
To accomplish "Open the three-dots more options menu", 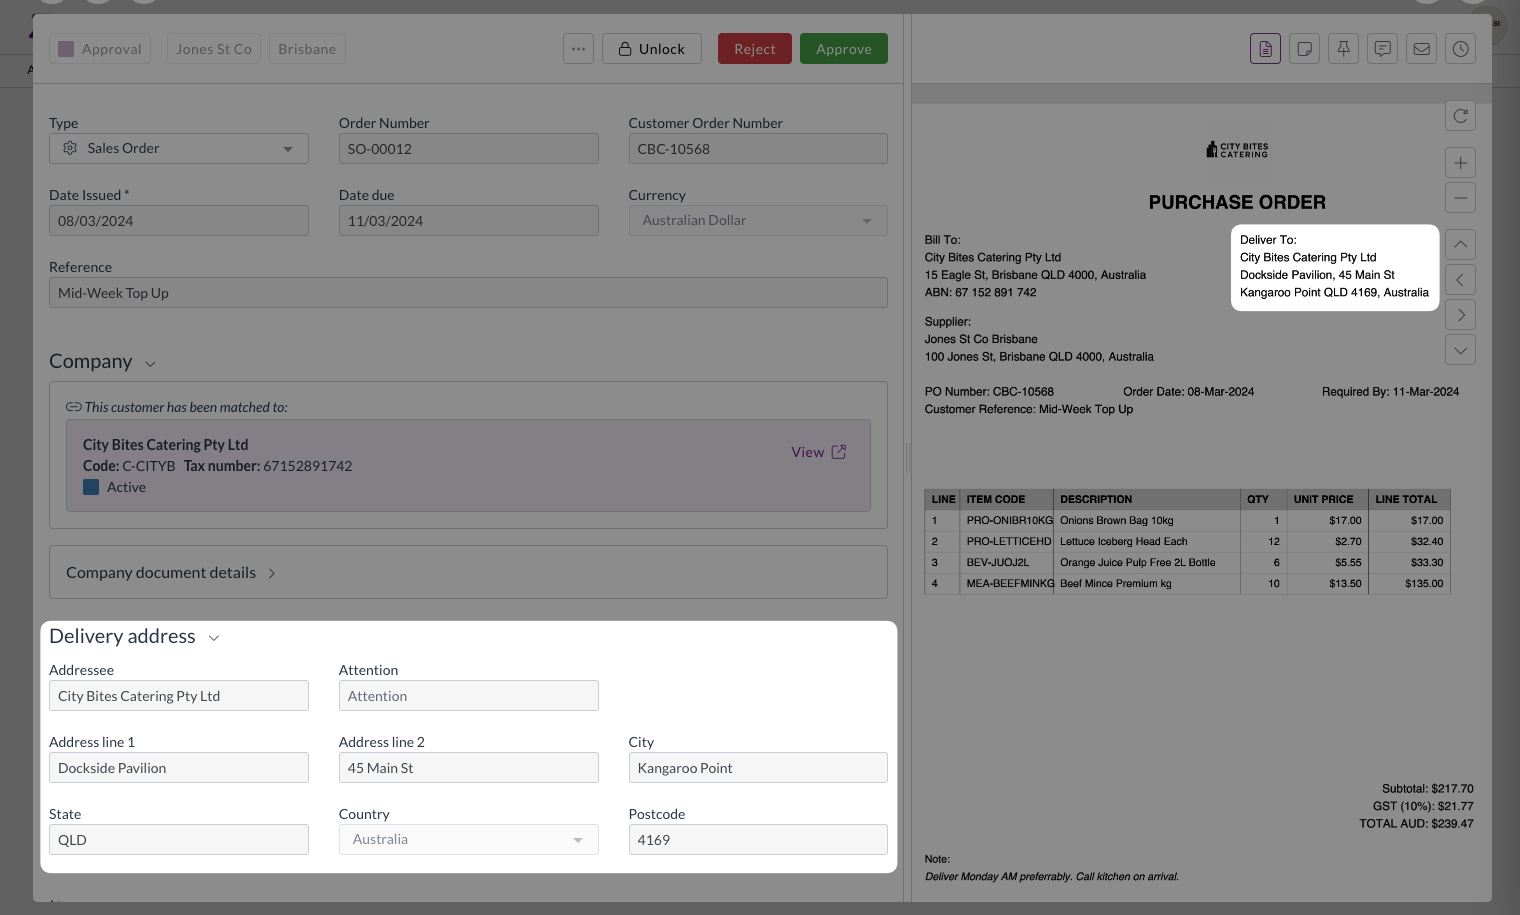I will 578,48.
